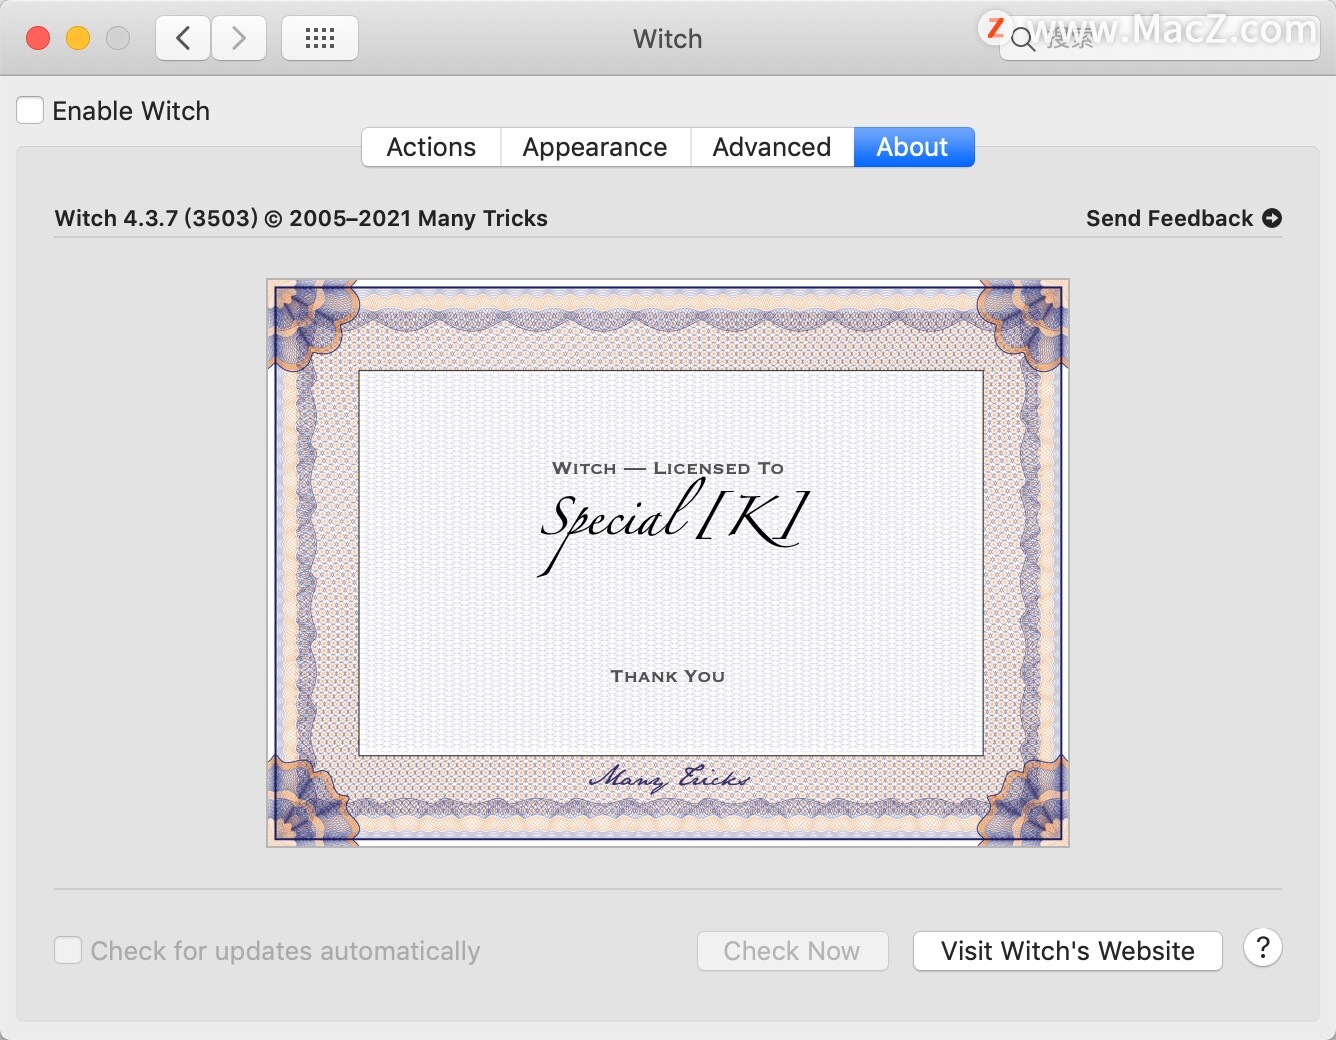The height and width of the screenshot is (1040, 1336).
Task: Click the THANK YOU text on certificate
Action: [668, 676]
